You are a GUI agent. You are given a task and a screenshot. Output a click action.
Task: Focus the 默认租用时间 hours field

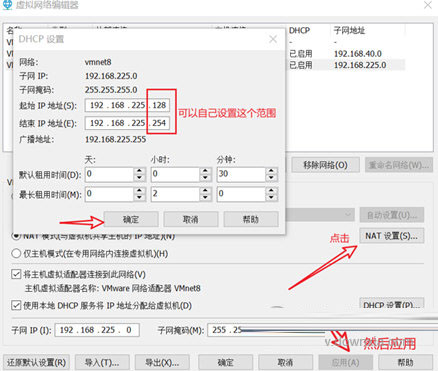(175, 174)
